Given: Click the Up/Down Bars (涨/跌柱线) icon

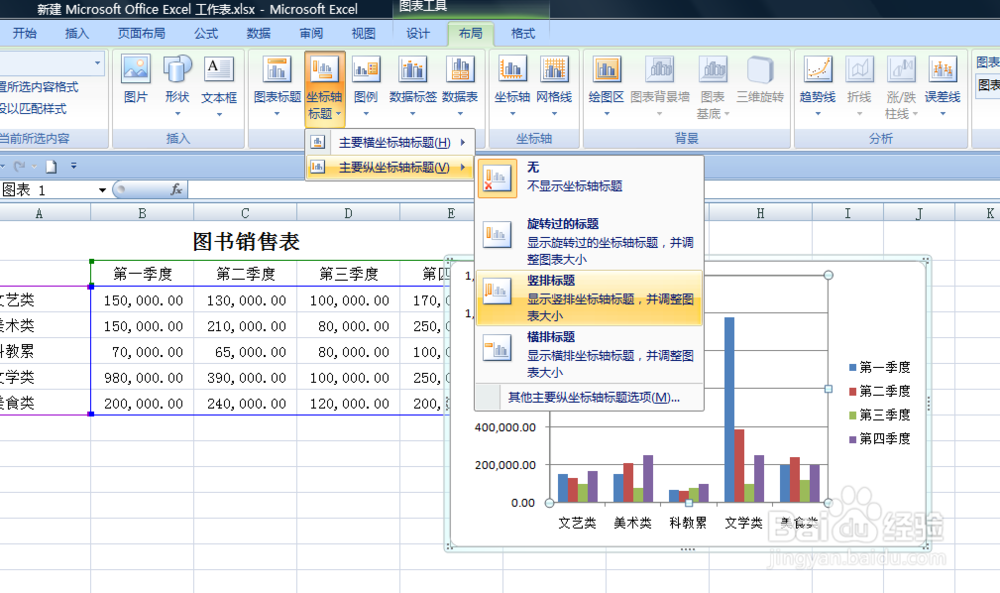Looking at the screenshot, I should (901, 70).
